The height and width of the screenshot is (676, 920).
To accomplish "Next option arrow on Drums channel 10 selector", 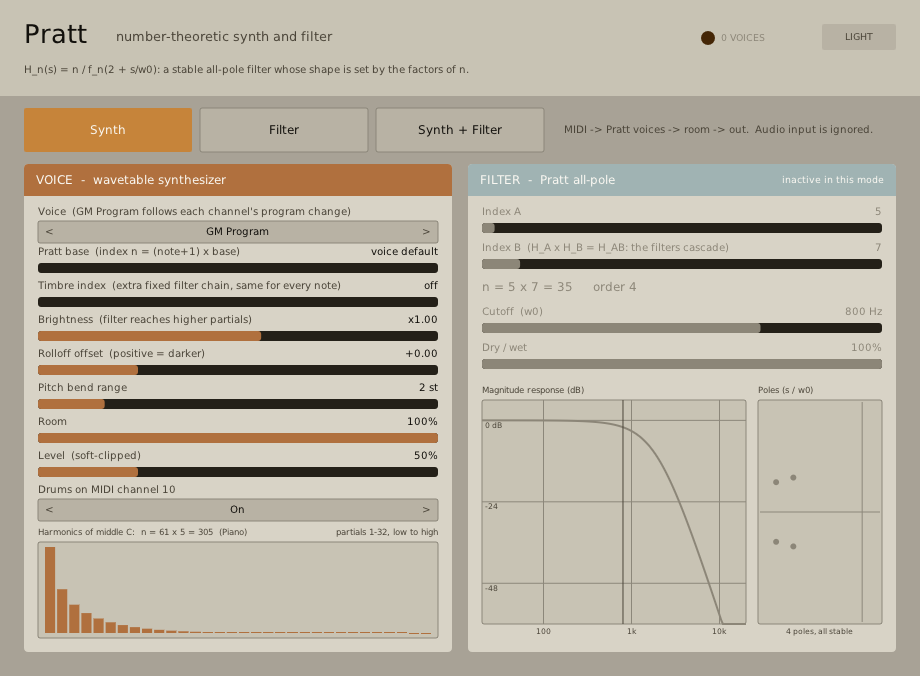I will [426, 510].
